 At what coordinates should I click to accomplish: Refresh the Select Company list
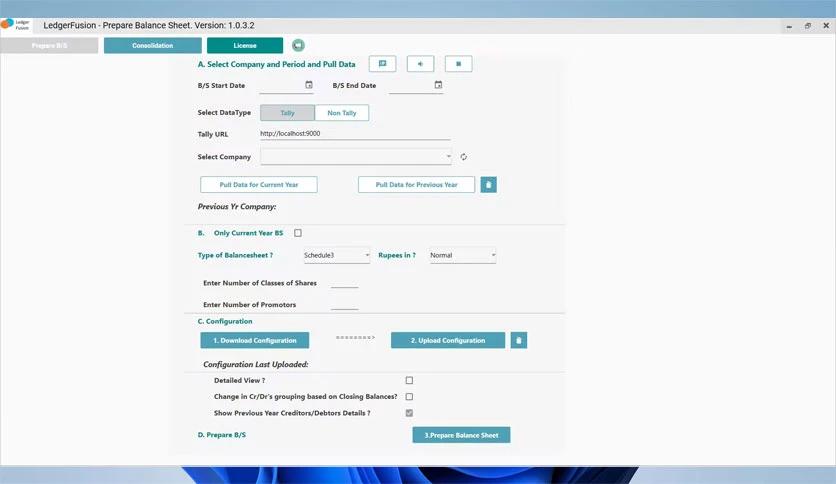(464, 157)
